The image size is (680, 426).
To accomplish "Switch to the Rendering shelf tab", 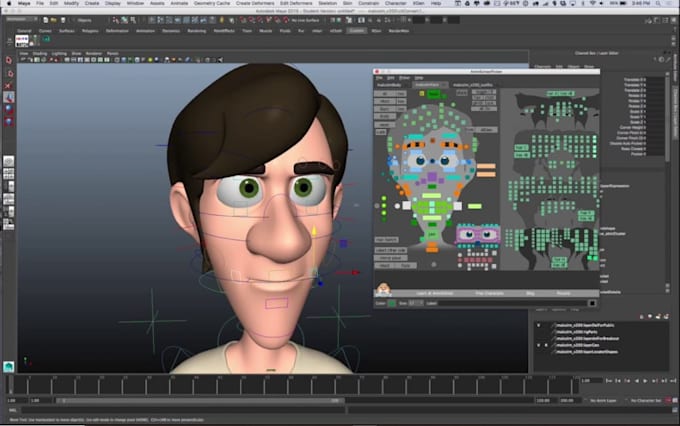I will coord(196,31).
